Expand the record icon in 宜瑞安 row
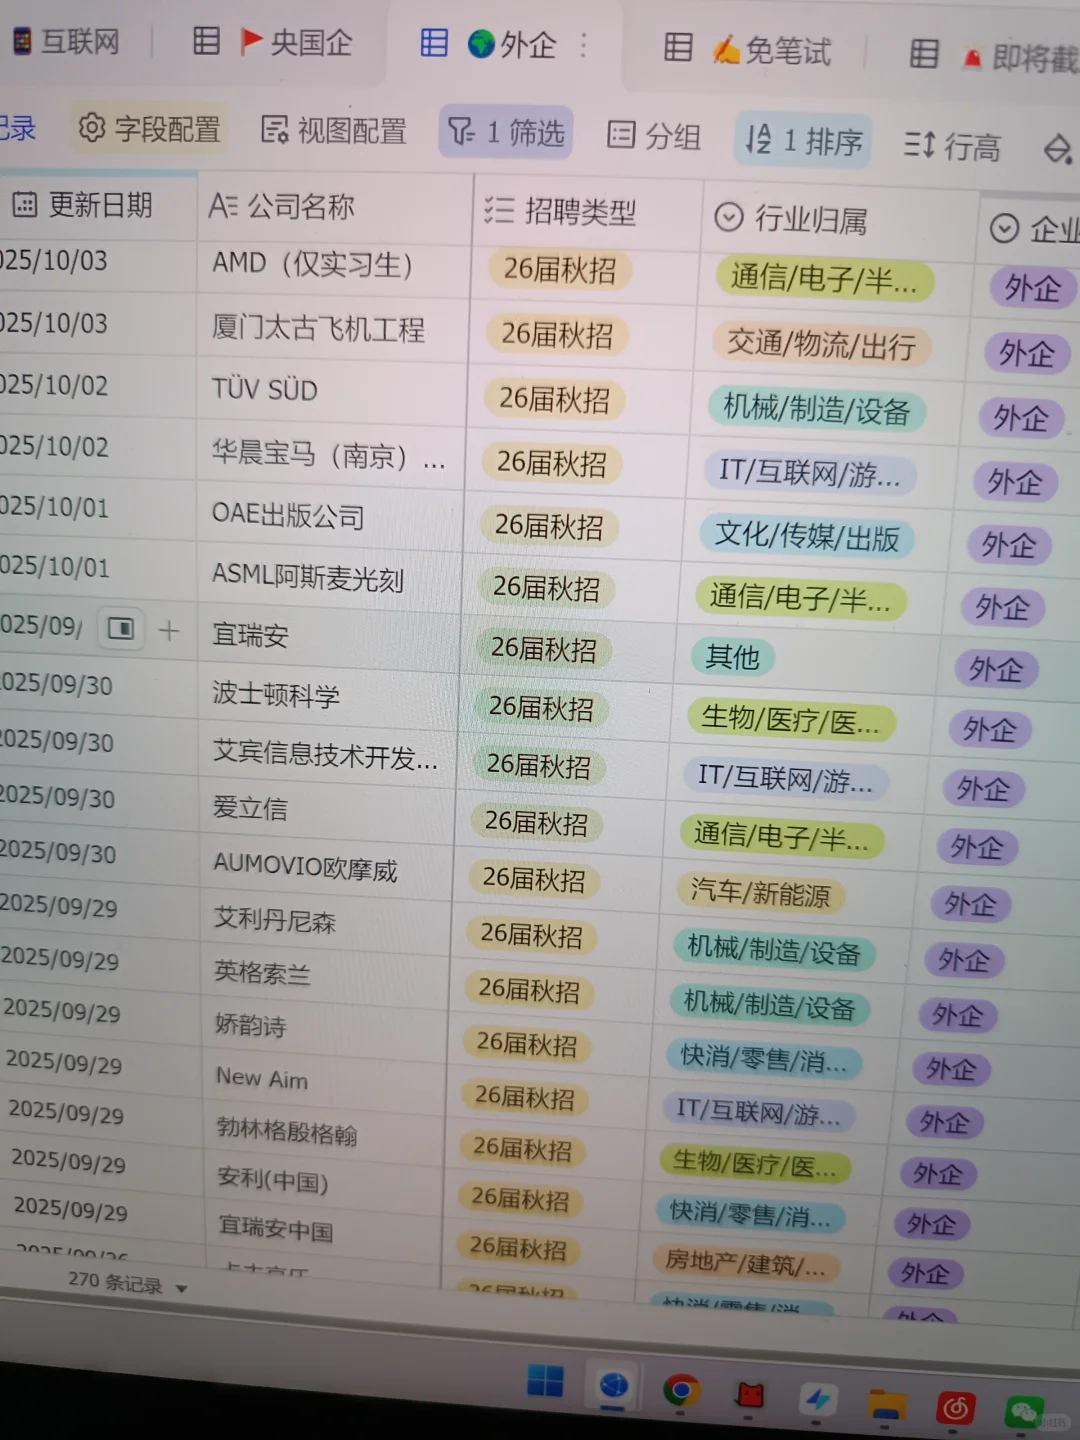The height and width of the screenshot is (1440, 1080). pos(121,628)
